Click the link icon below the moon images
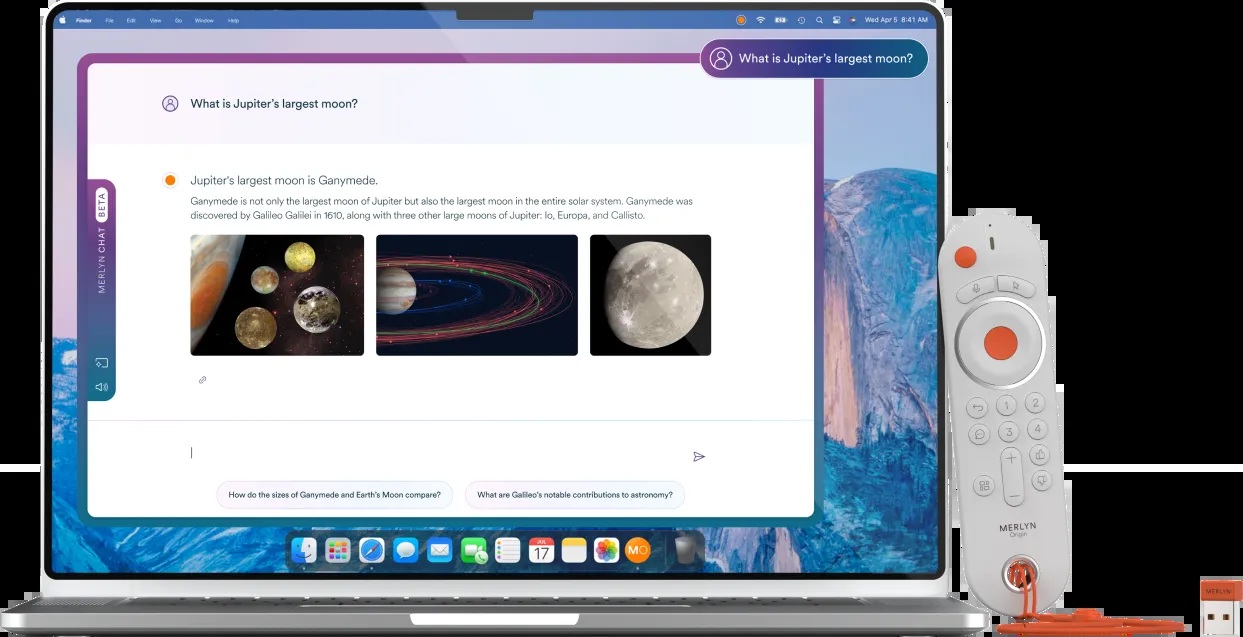Viewport: 1243px width, 637px height. click(x=202, y=380)
